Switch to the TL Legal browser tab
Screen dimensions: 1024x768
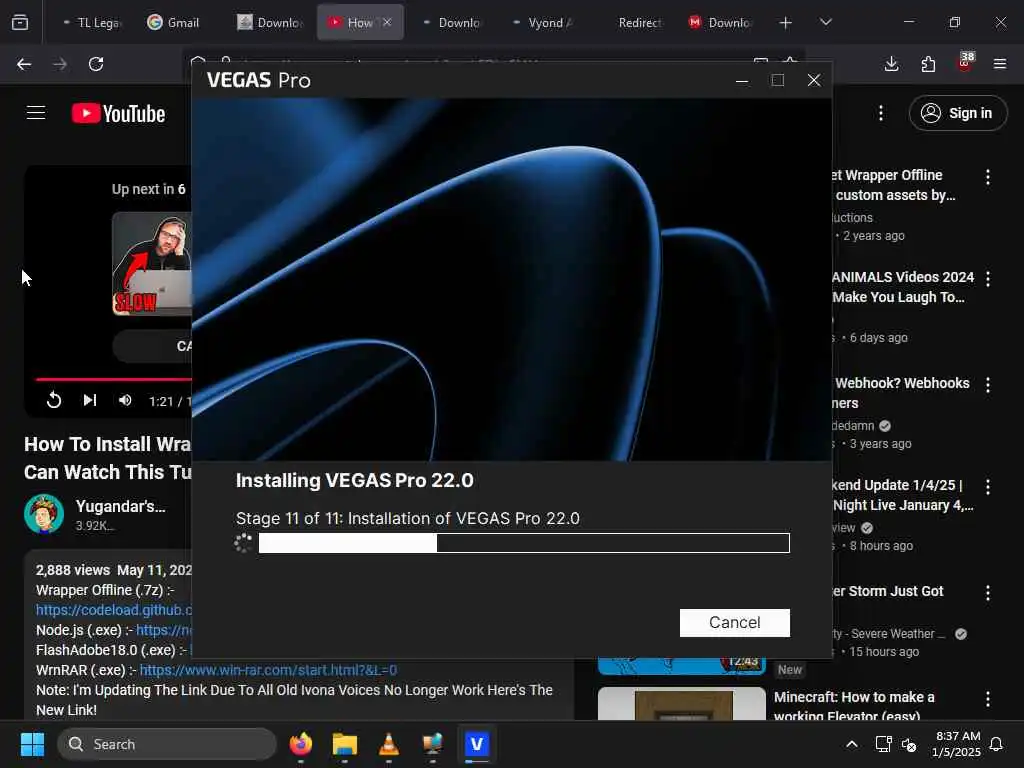[x=91, y=22]
